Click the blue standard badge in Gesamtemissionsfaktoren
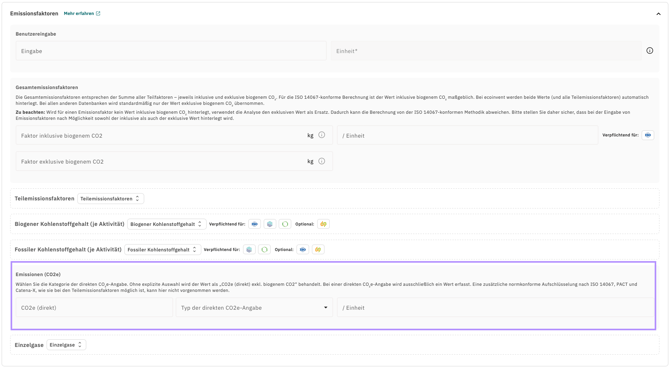The width and height of the screenshot is (670, 368). [x=648, y=135]
